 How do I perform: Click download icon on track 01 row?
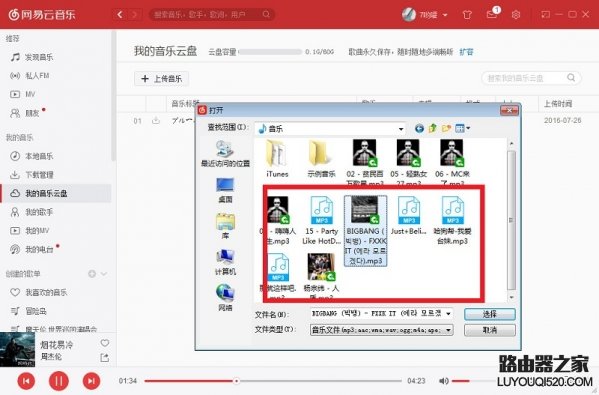pos(156,121)
